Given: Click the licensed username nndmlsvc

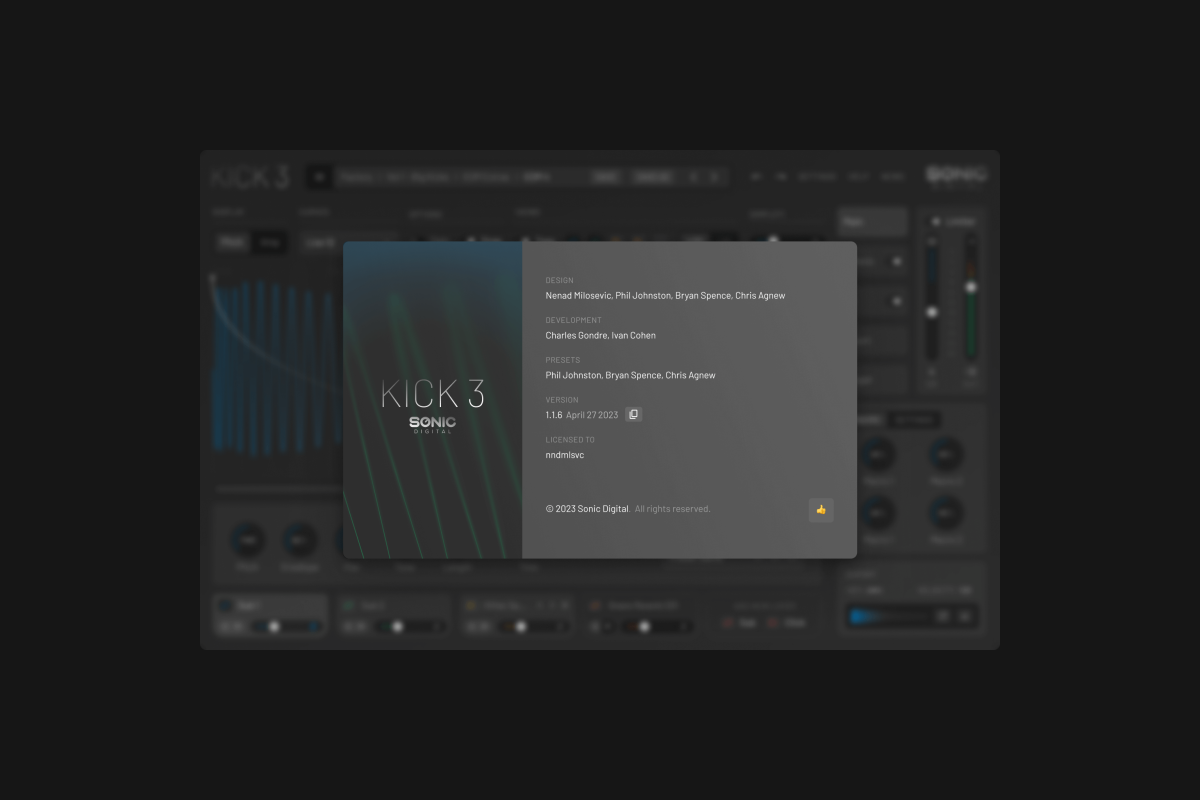Looking at the screenshot, I should coord(564,455).
